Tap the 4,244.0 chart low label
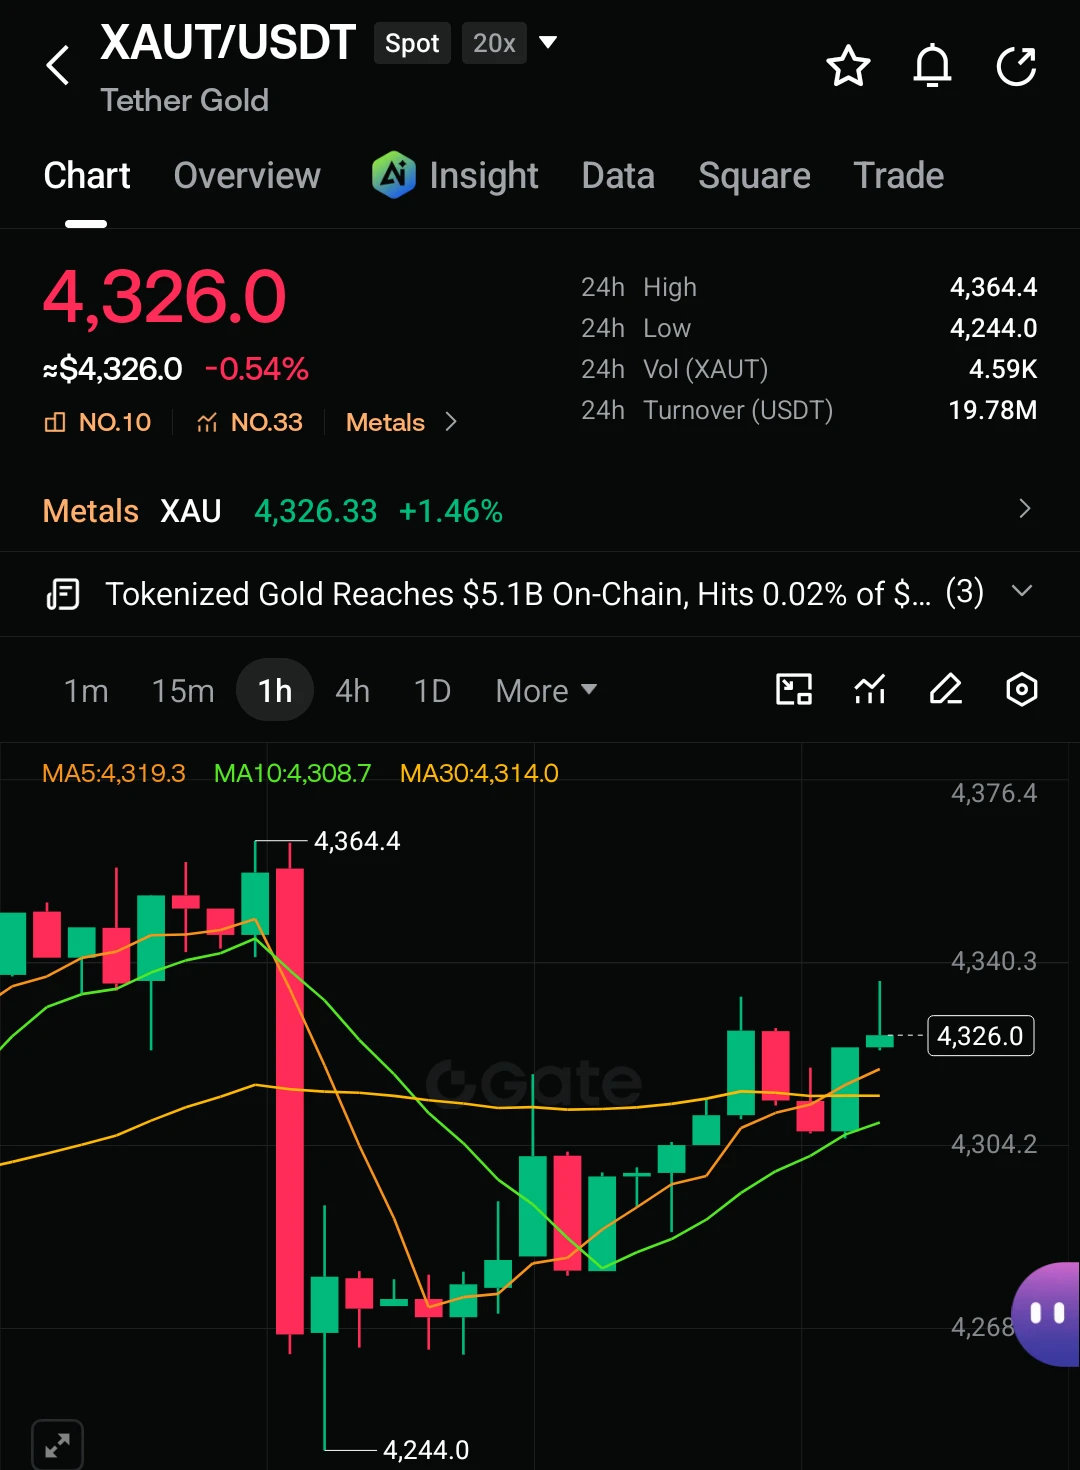 [x=426, y=1450]
